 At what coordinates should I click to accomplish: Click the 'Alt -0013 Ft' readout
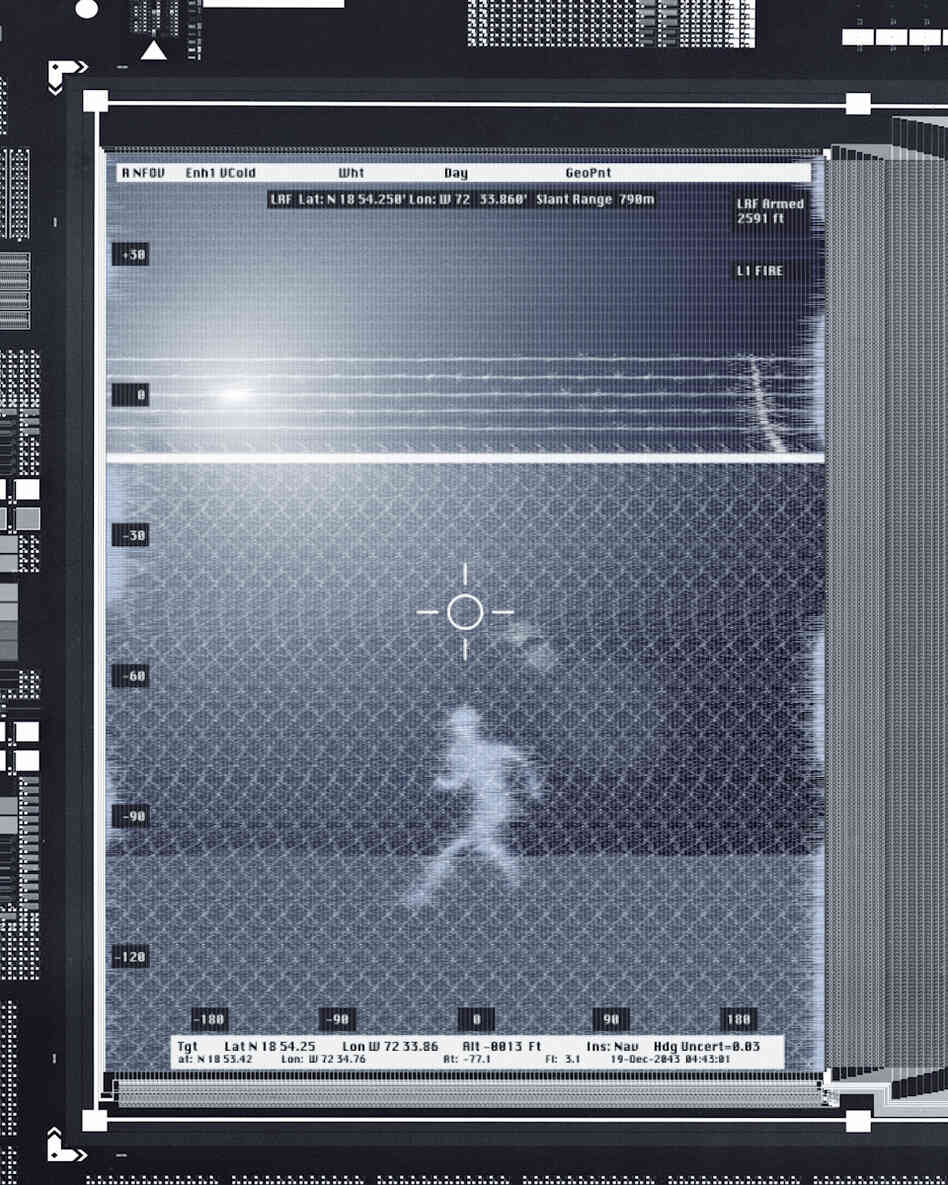click(502, 1047)
